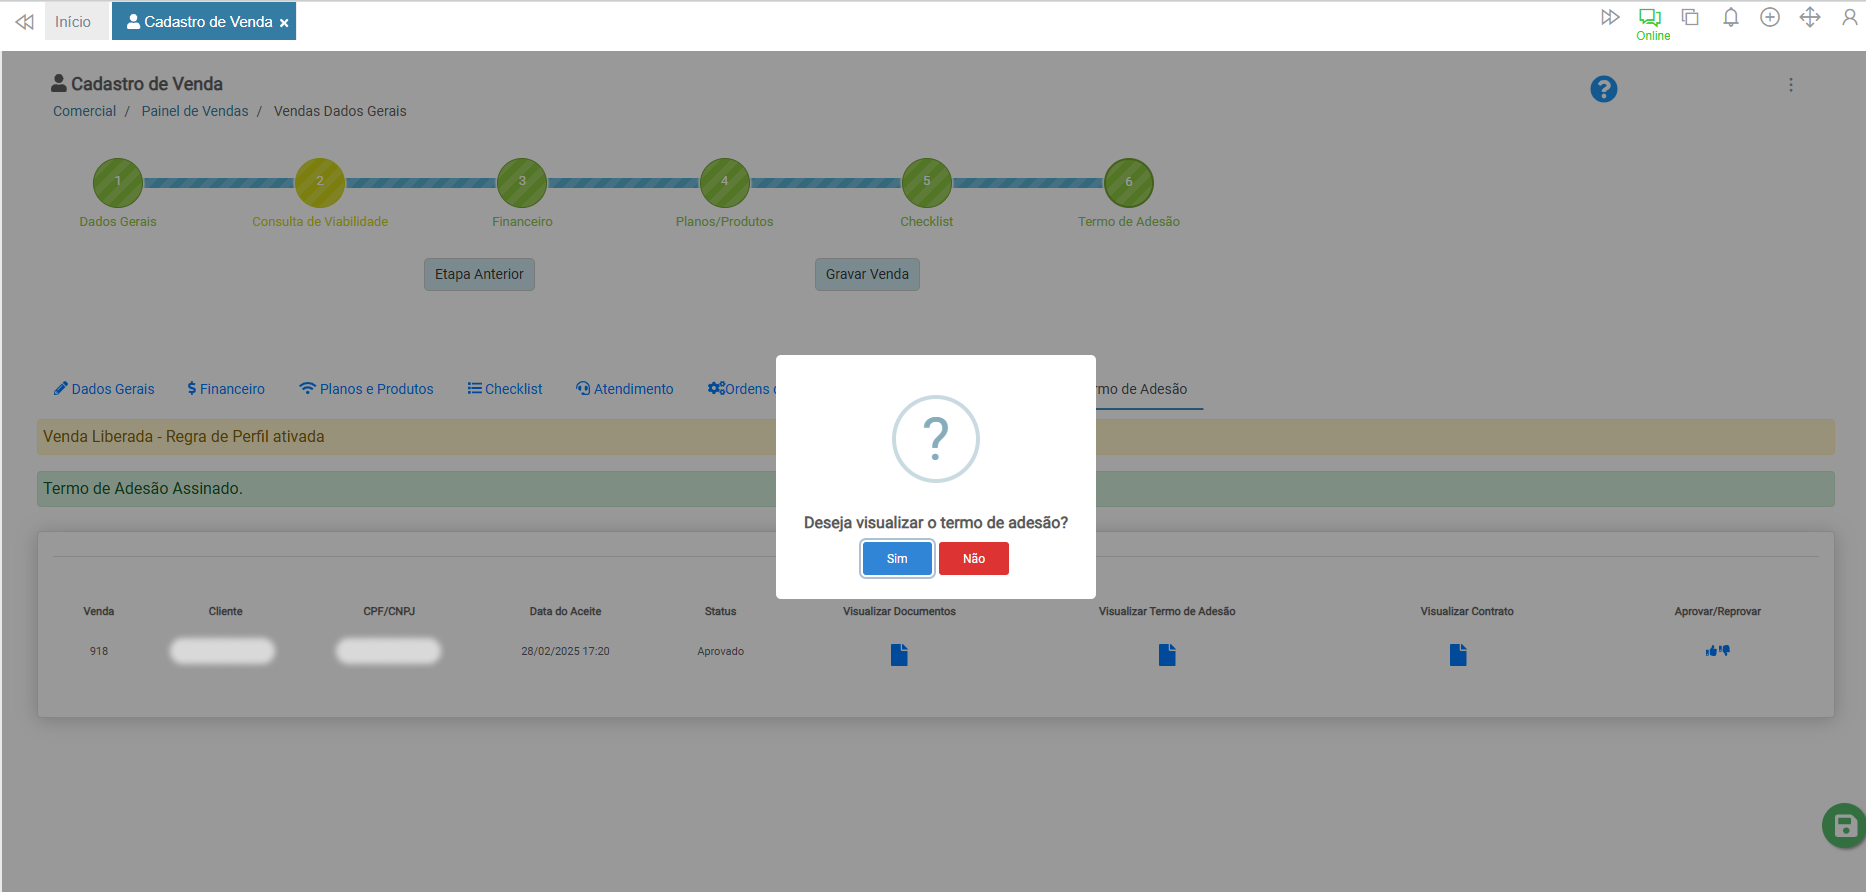Open the Visualizar Termo de Adesão document icon
Viewport: 1866px width, 892px height.
(1167, 655)
